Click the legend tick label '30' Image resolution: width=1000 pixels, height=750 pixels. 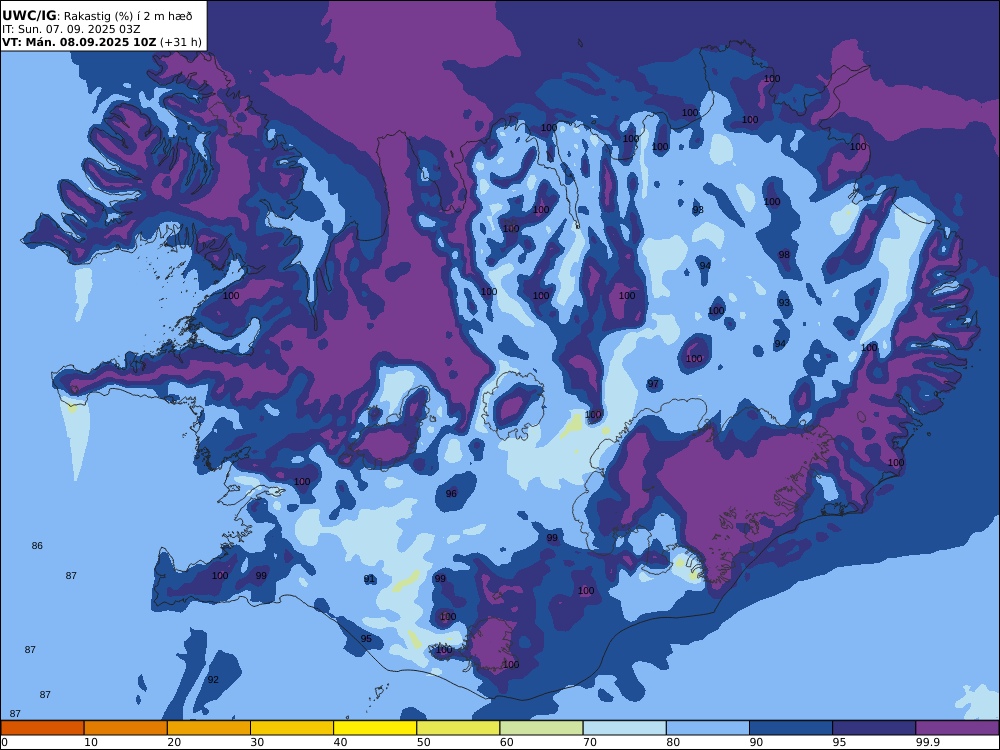pos(257,742)
